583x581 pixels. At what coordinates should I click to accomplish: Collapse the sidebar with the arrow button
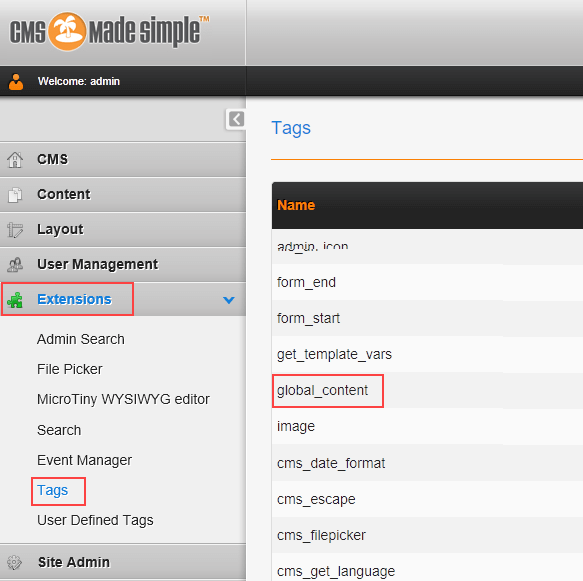pos(236,119)
